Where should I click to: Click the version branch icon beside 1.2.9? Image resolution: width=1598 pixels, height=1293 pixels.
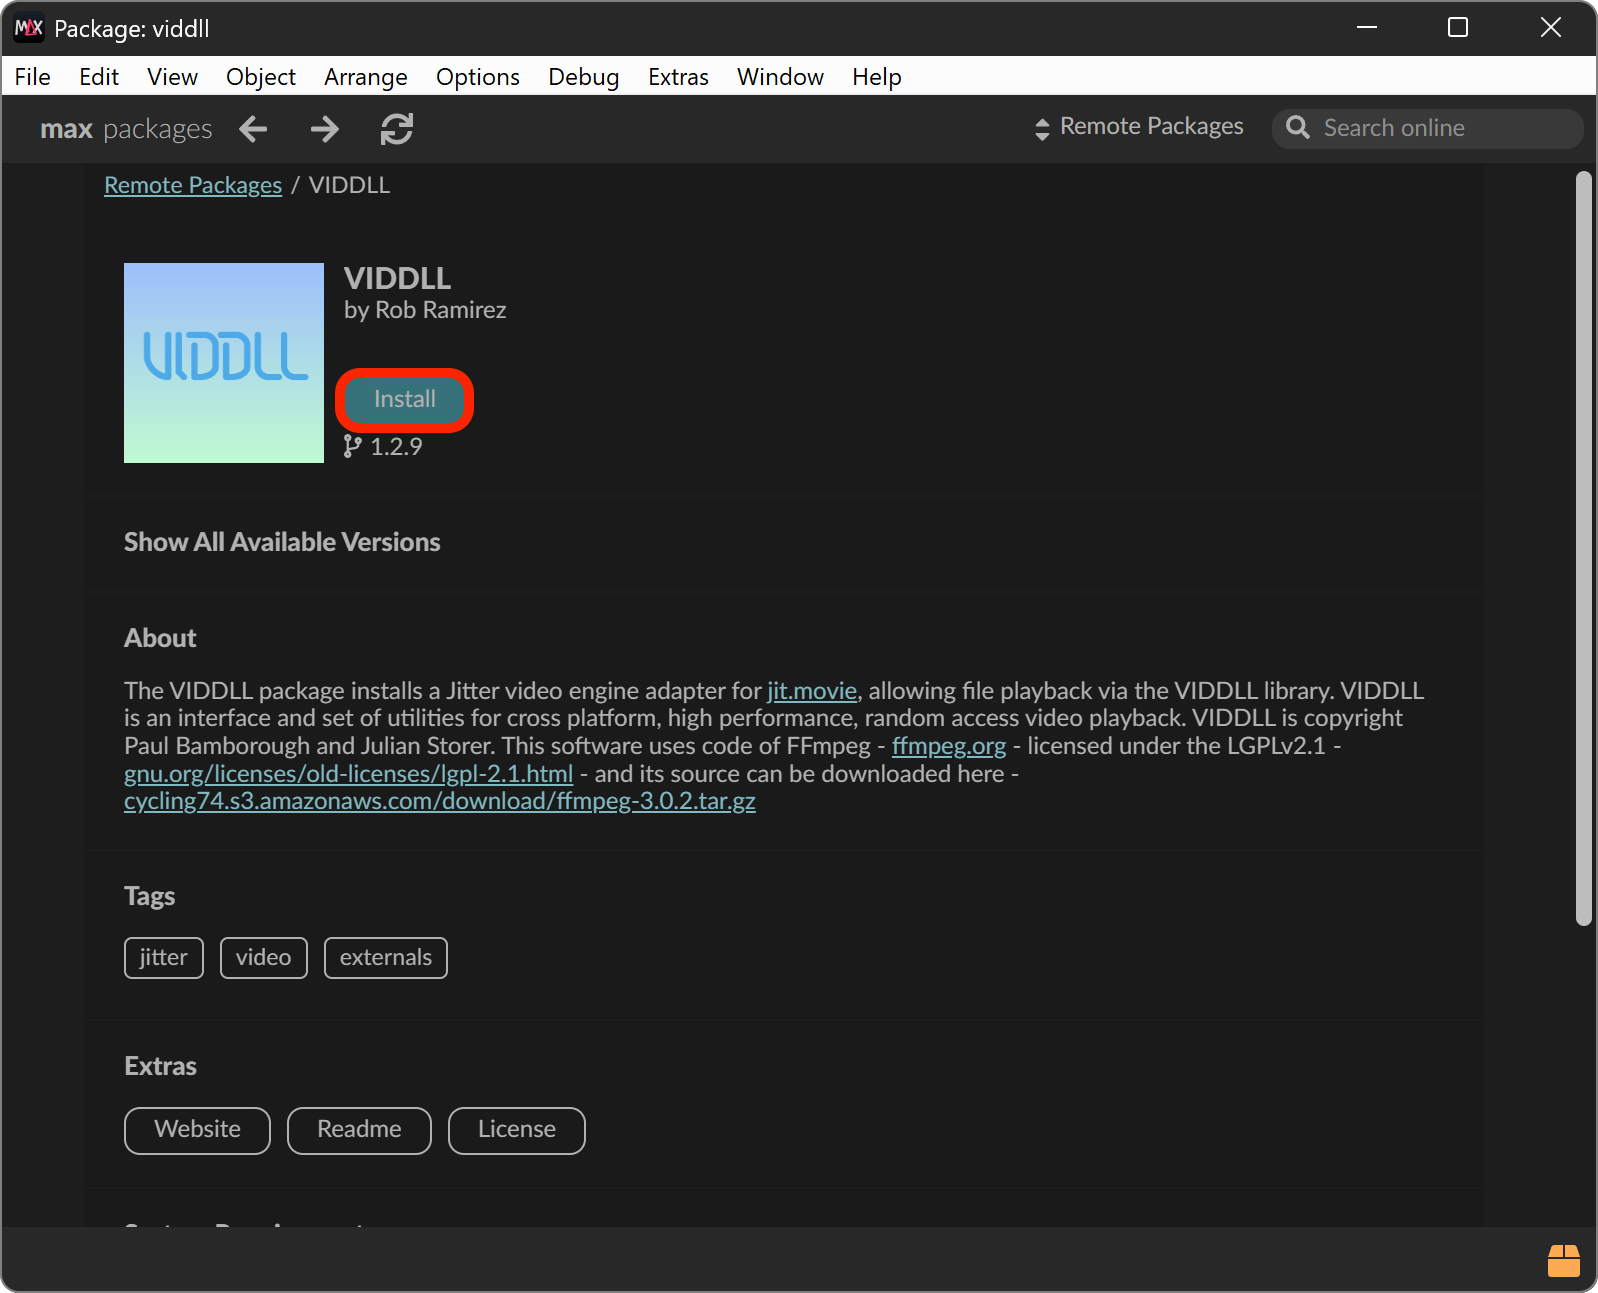(352, 446)
